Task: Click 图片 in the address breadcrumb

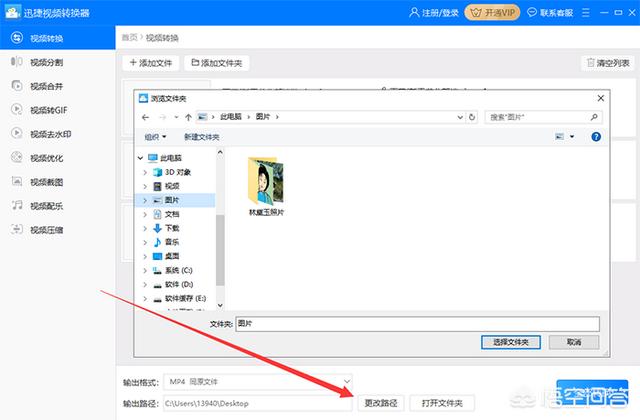Action: coord(263,117)
